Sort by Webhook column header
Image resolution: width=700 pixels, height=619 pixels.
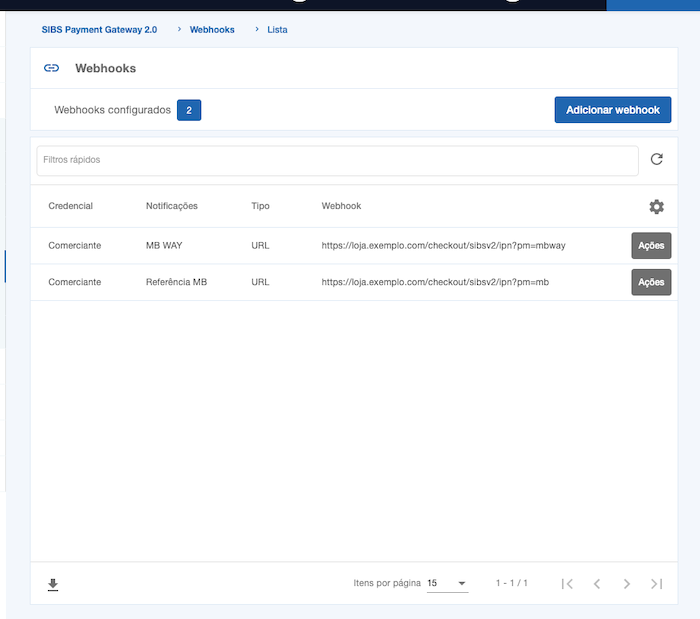(341, 206)
